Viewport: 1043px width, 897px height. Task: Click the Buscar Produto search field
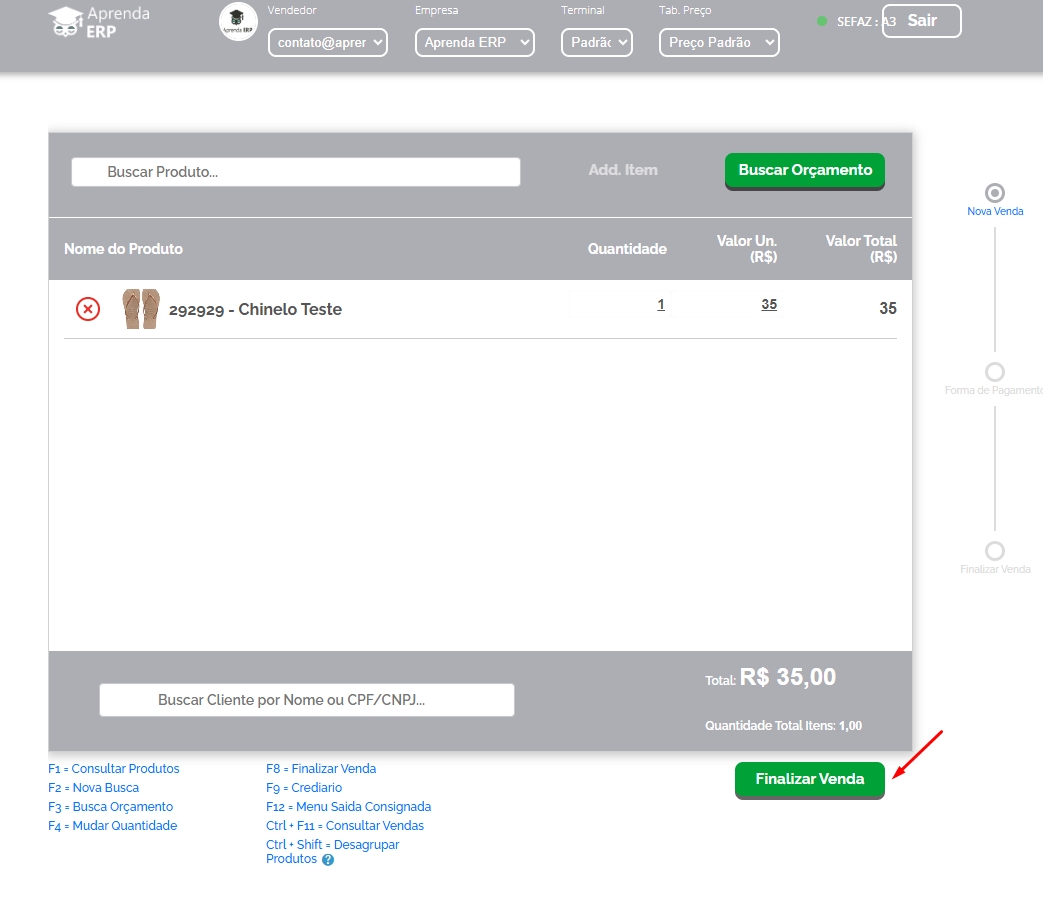[295, 172]
